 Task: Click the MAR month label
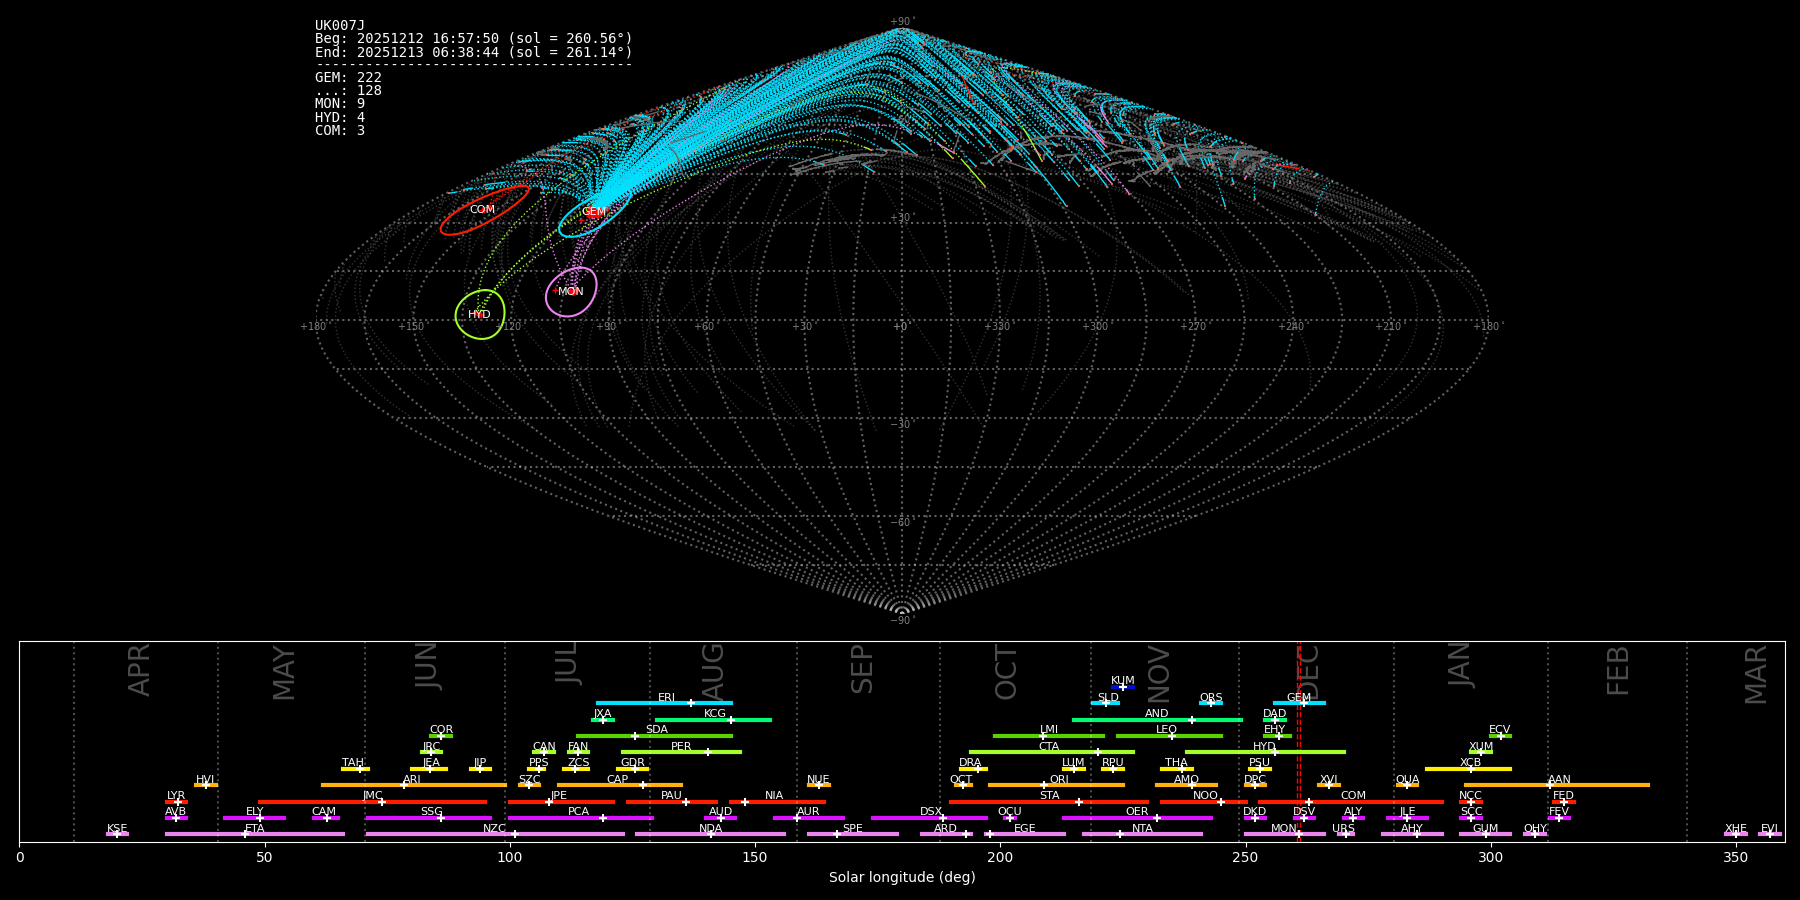1756,675
